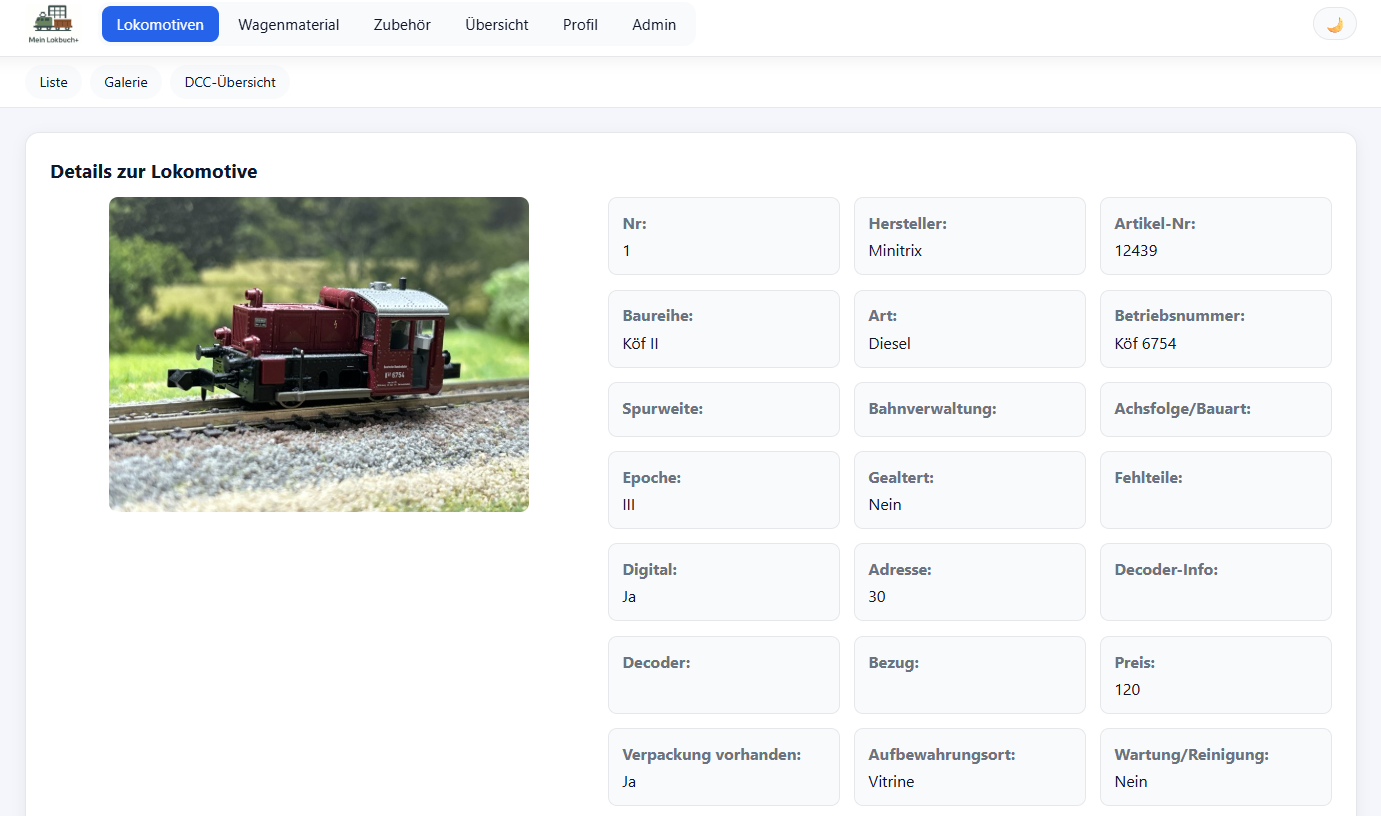Go to the Zubehör tab

click(402, 24)
